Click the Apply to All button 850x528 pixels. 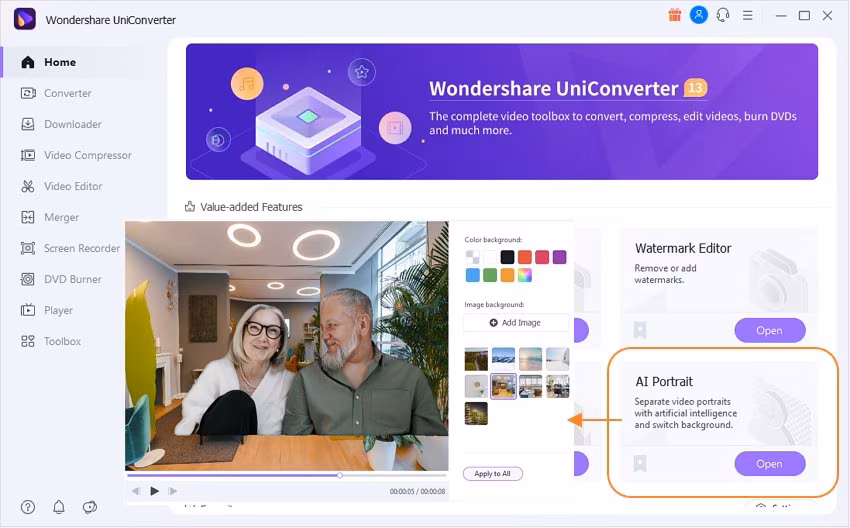pyautogui.click(x=493, y=474)
